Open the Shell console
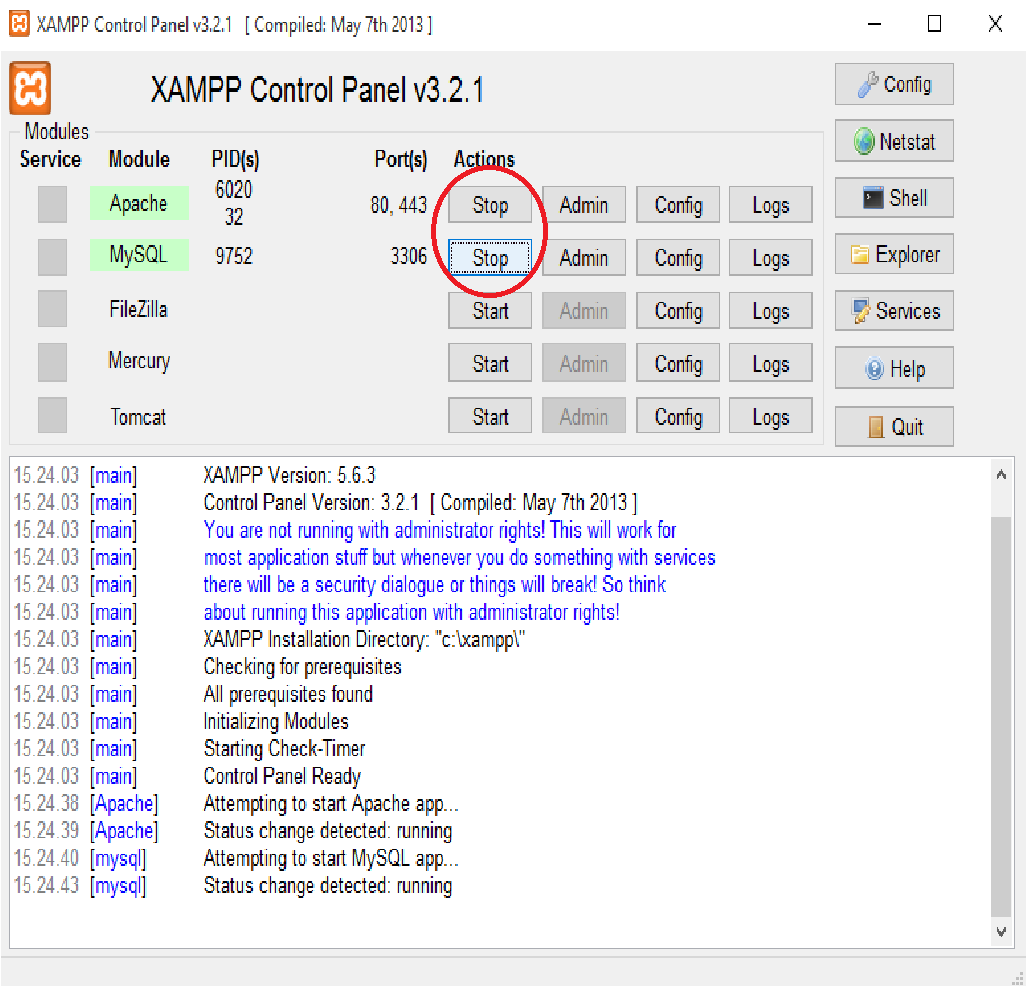 pyautogui.click(x=893, y=197)
